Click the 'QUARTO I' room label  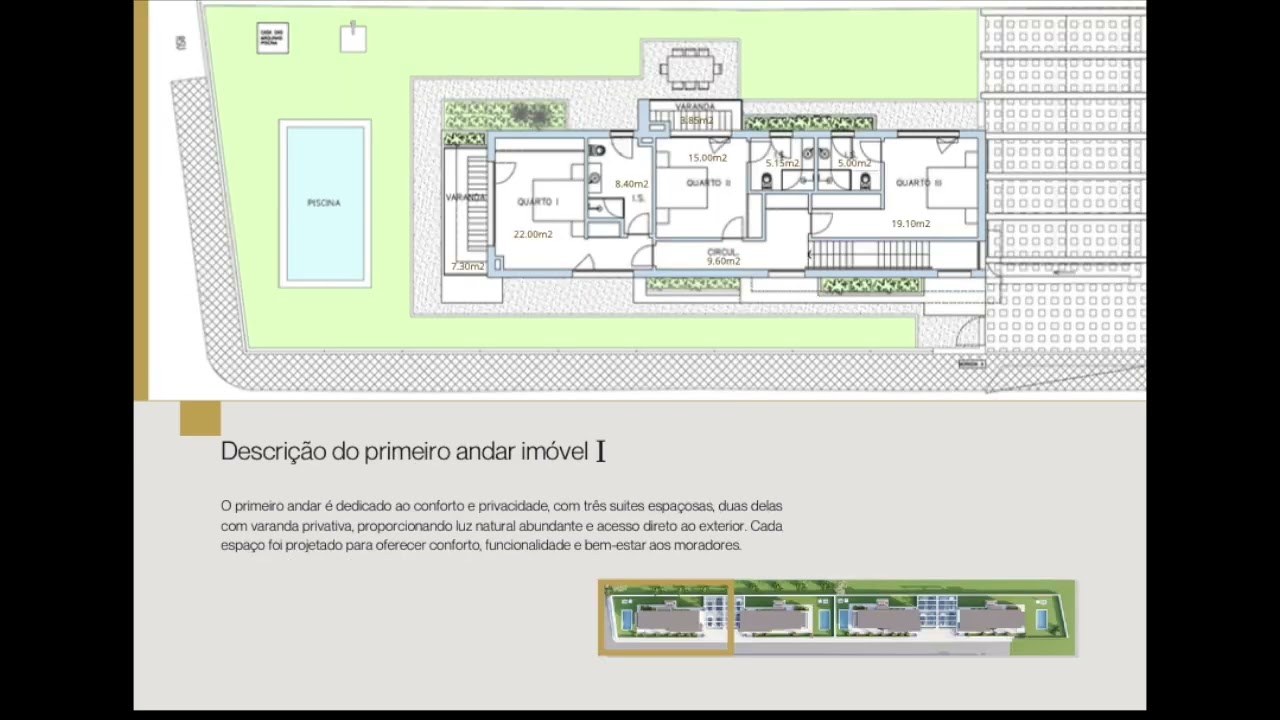pos(537,202)
